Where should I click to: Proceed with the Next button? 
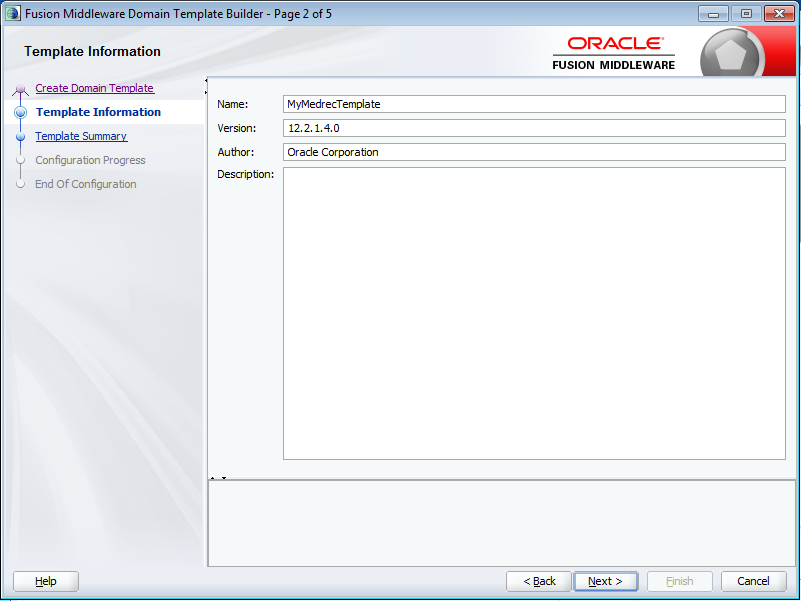(x=605, y=581)
